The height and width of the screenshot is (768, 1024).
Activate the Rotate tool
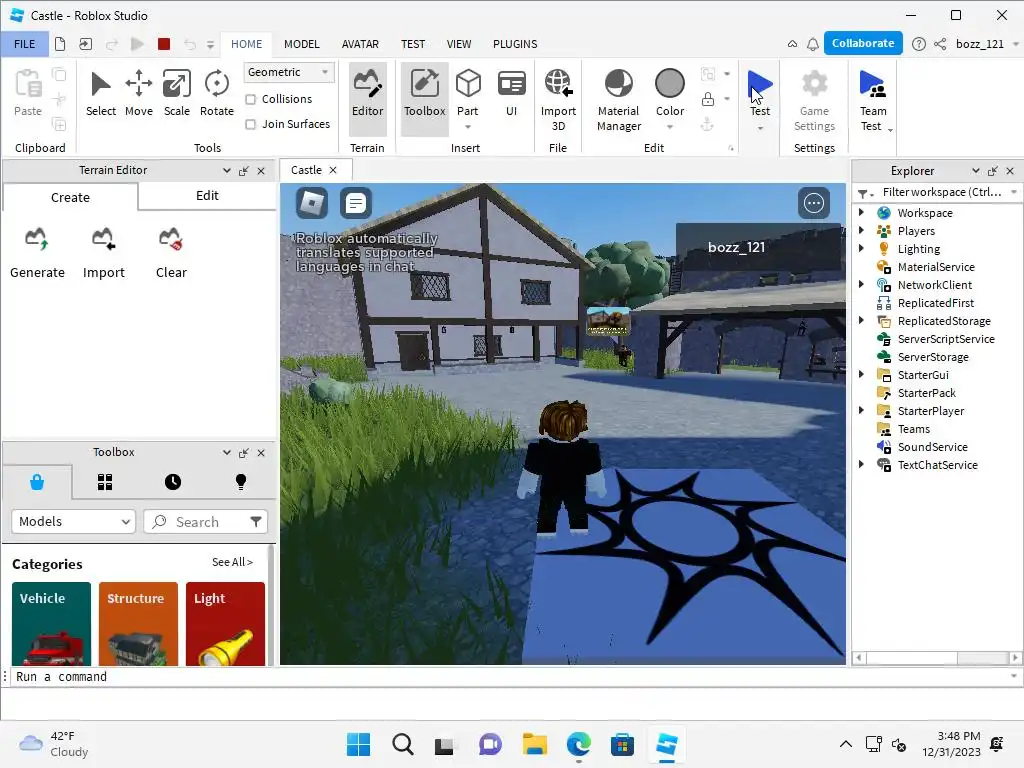point(216,94)
